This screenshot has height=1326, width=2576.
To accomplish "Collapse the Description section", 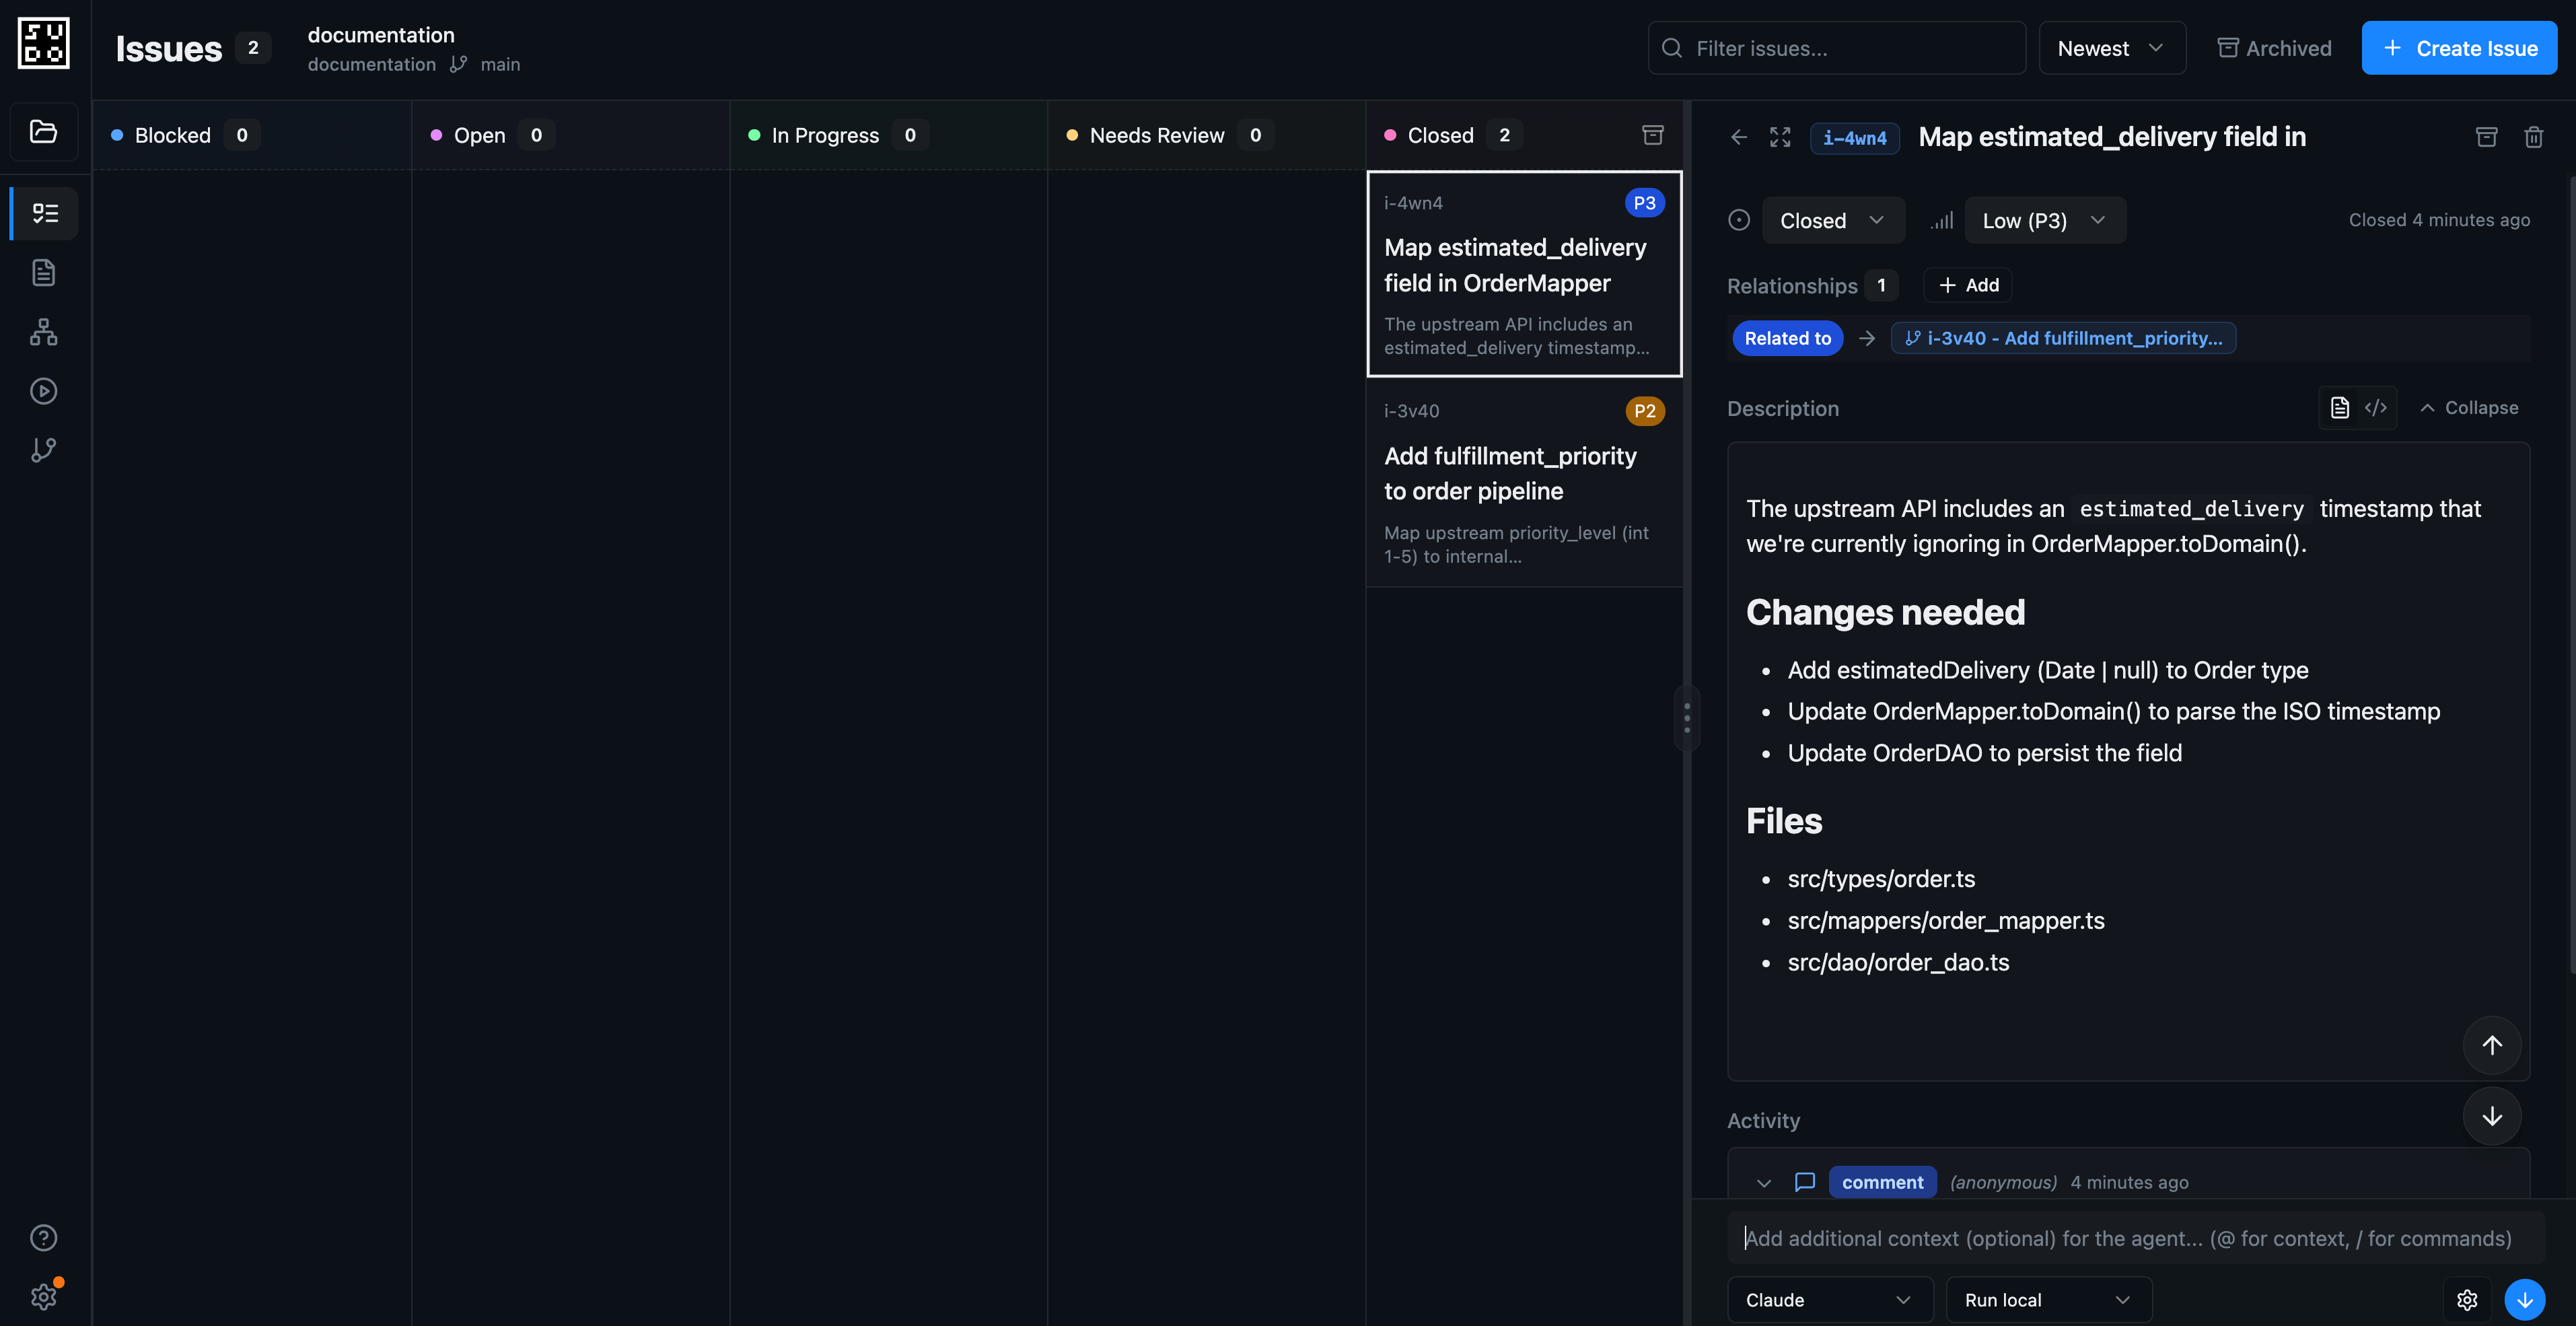I will point(2469,408).
